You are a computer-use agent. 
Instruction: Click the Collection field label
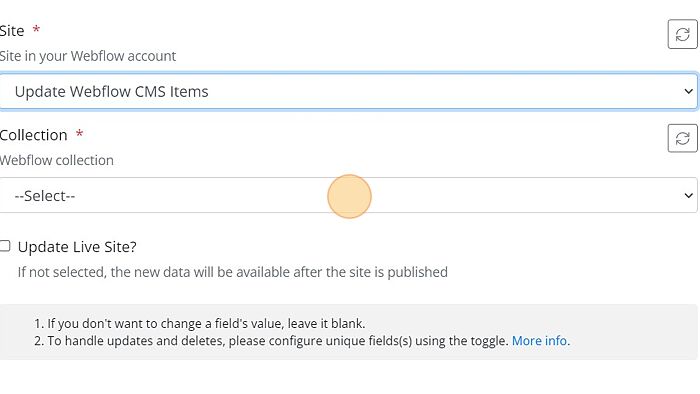pyautogui.click(x=33, y=135)
